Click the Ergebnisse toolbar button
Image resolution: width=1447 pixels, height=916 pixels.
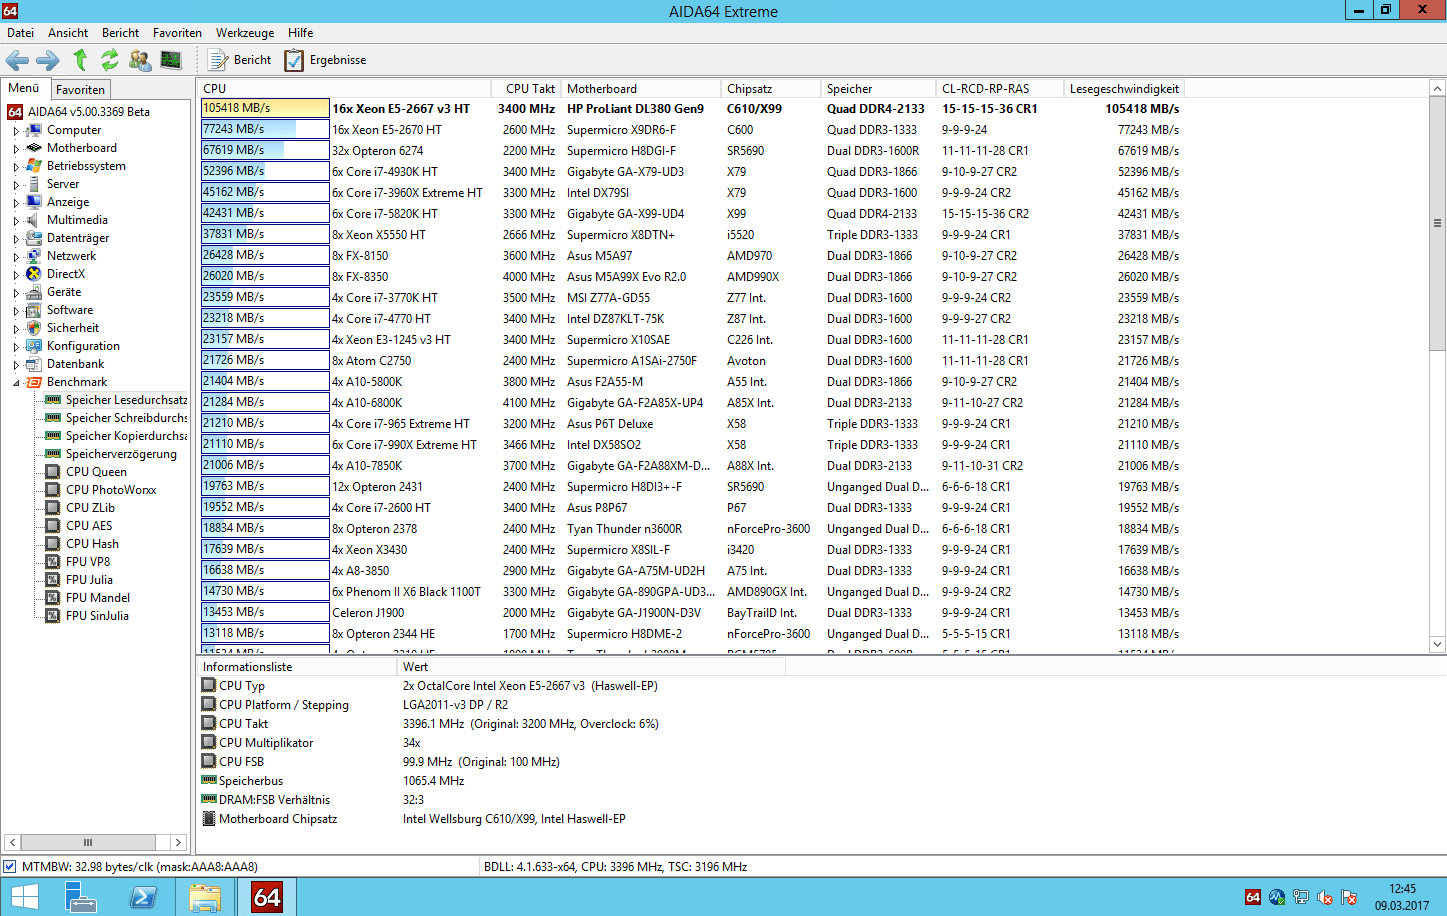pyautogui.click(x=326, y=60)
